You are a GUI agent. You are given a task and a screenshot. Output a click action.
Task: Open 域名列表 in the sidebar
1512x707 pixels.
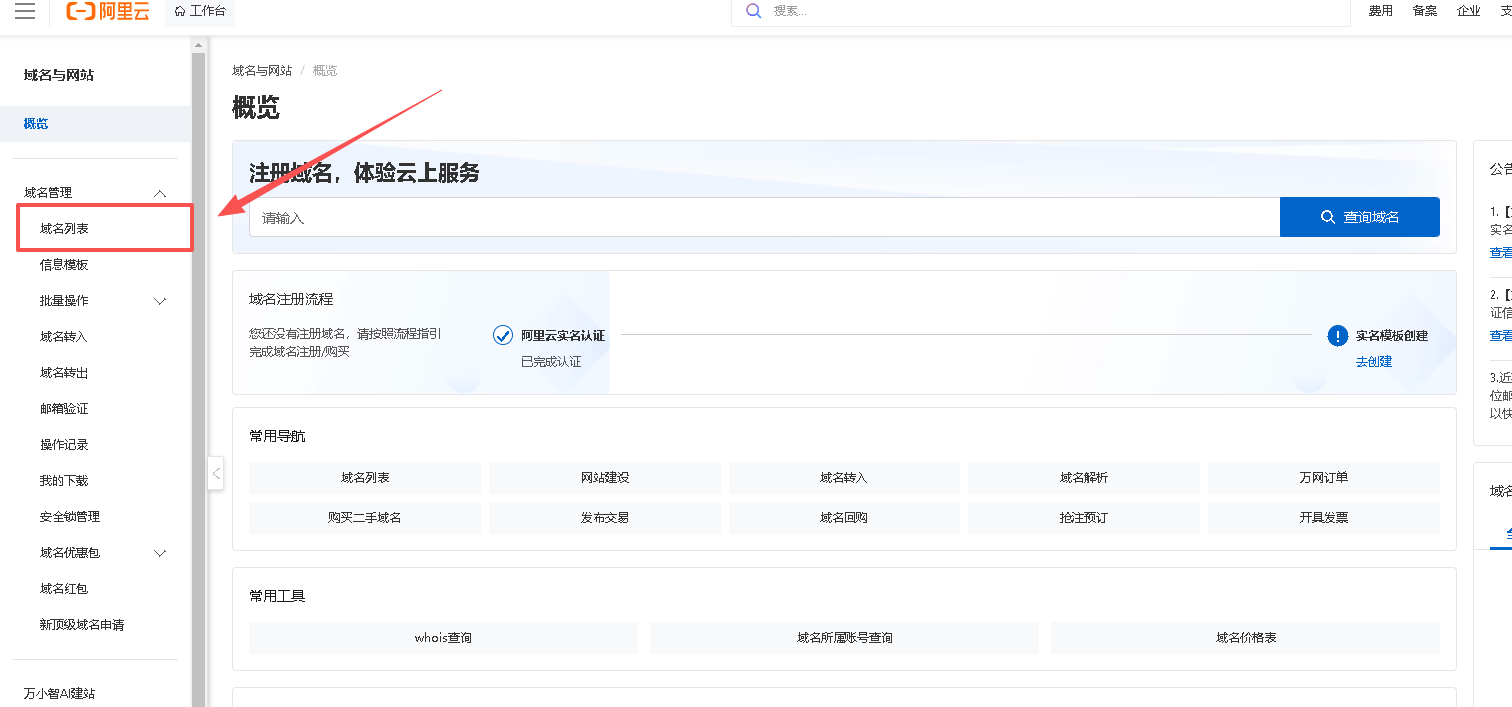coord(65,229)
